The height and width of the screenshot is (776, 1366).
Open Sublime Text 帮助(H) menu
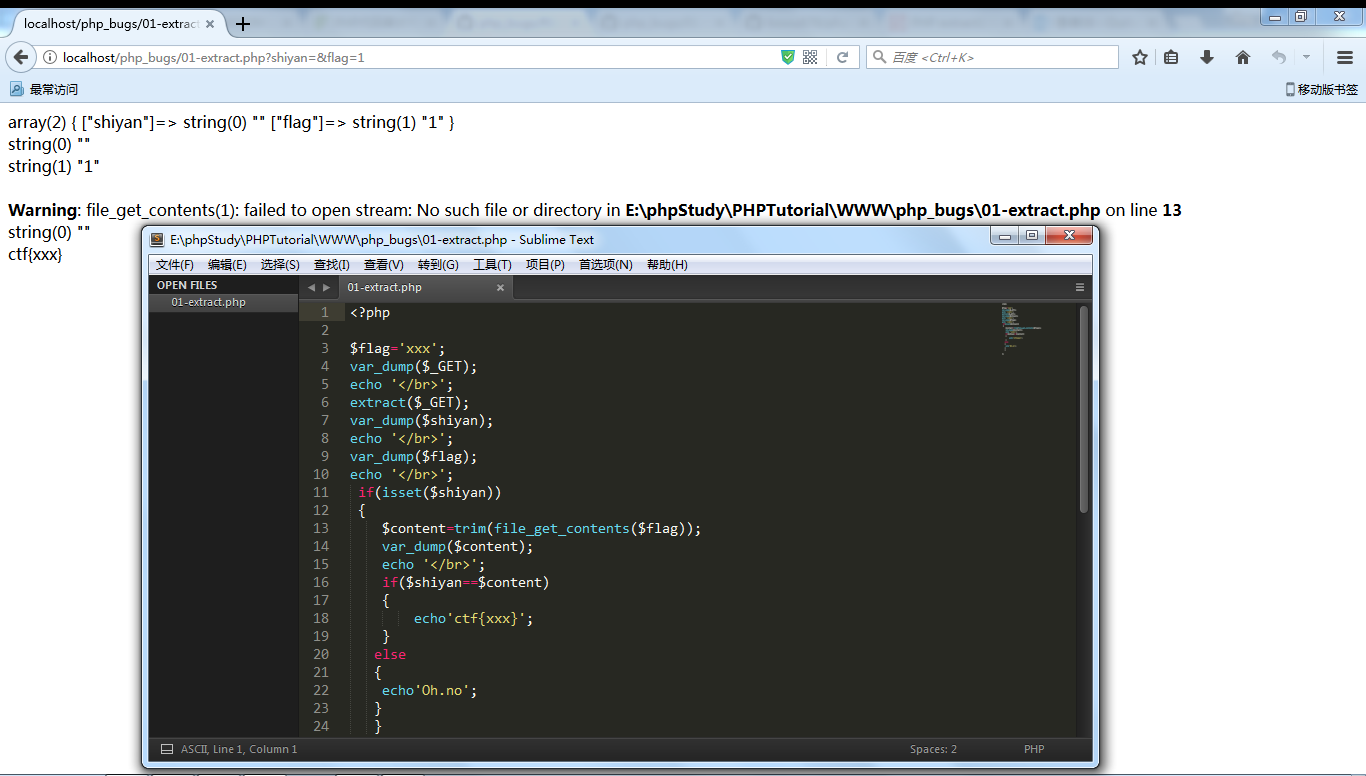coord(667,265)
